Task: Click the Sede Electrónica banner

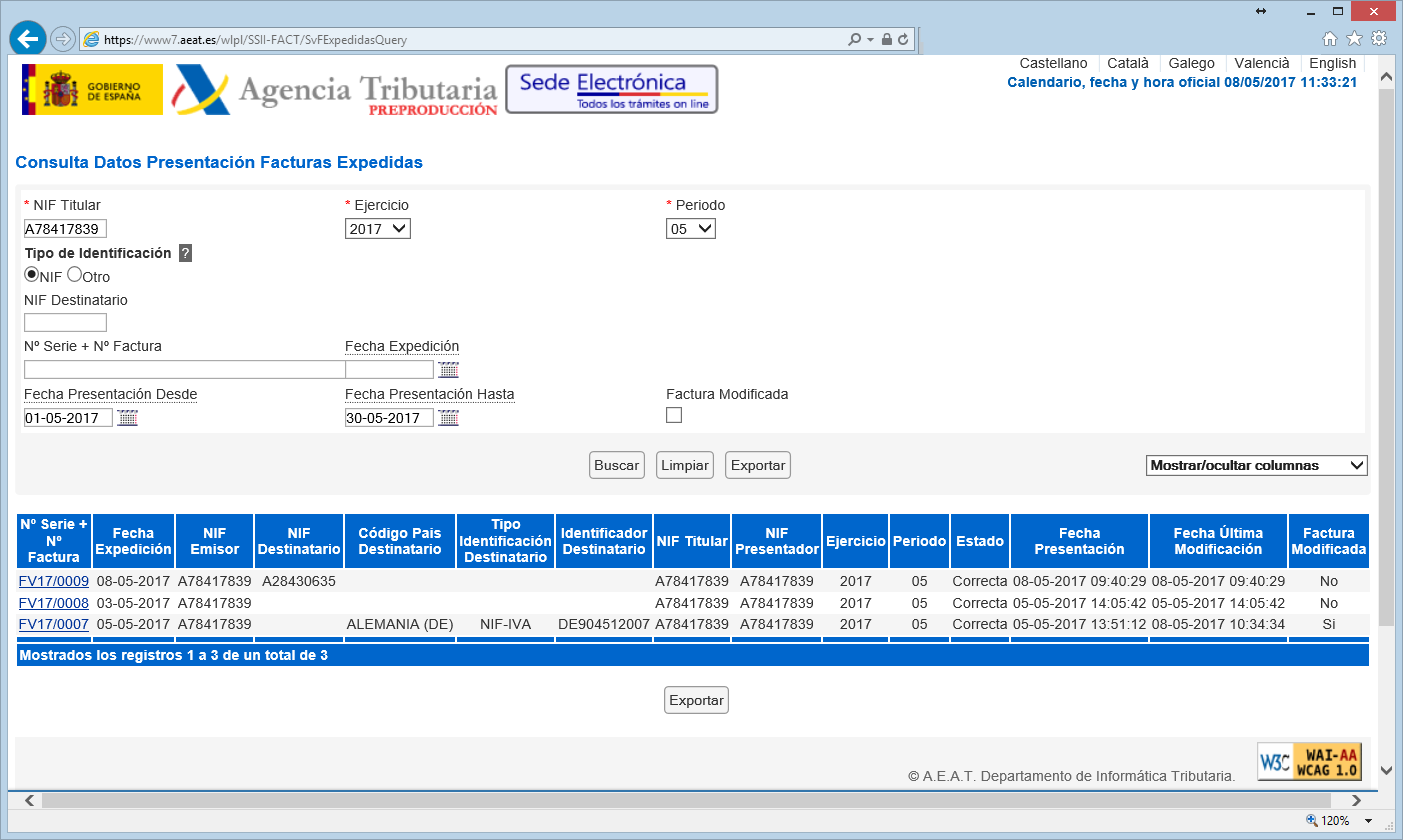Action: pyautogui.click(x=612, y=89)
